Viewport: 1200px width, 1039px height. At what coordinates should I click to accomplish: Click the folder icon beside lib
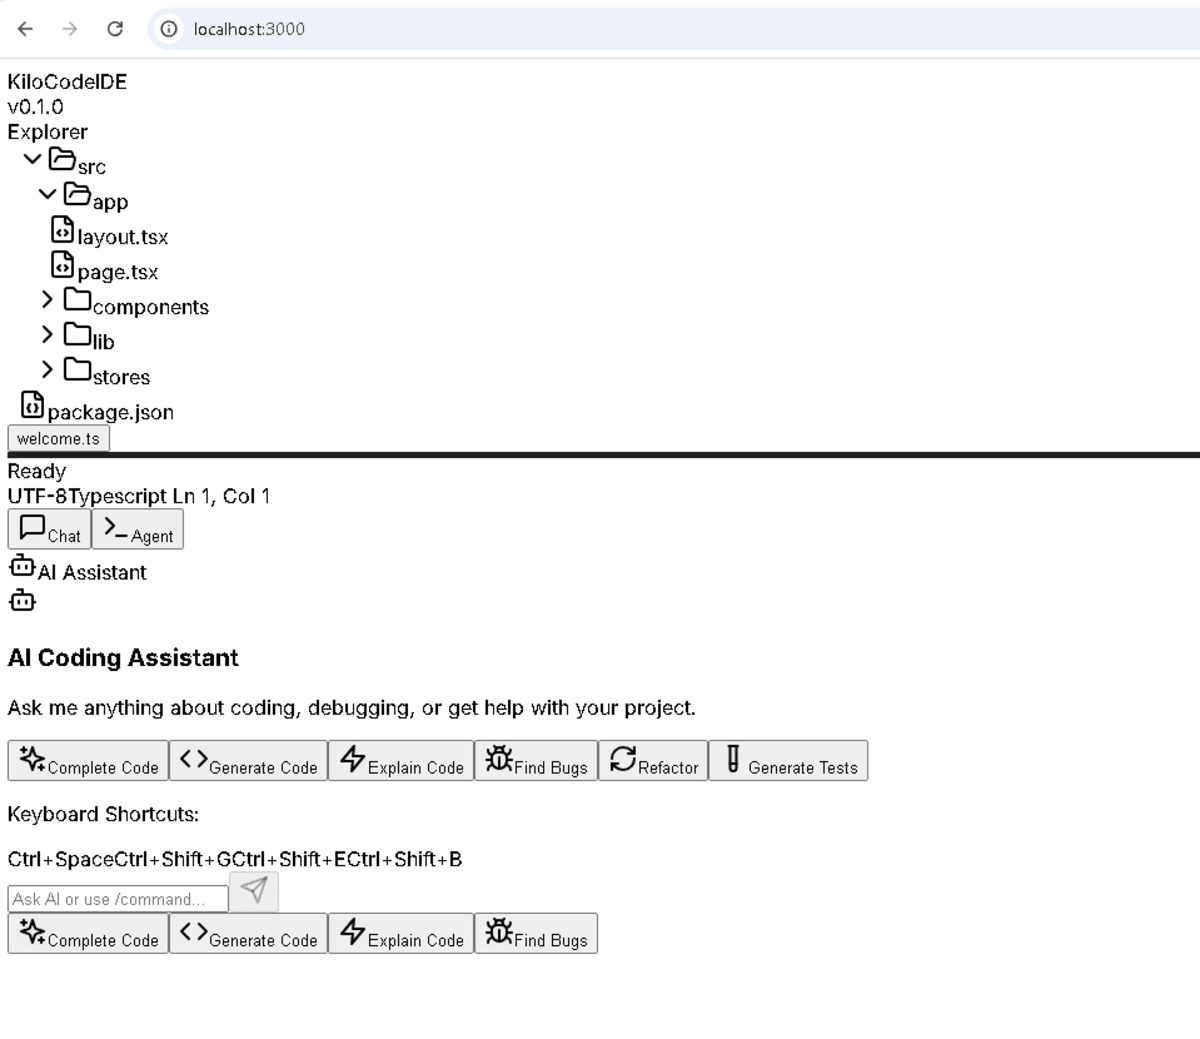[x=77, y=334]
